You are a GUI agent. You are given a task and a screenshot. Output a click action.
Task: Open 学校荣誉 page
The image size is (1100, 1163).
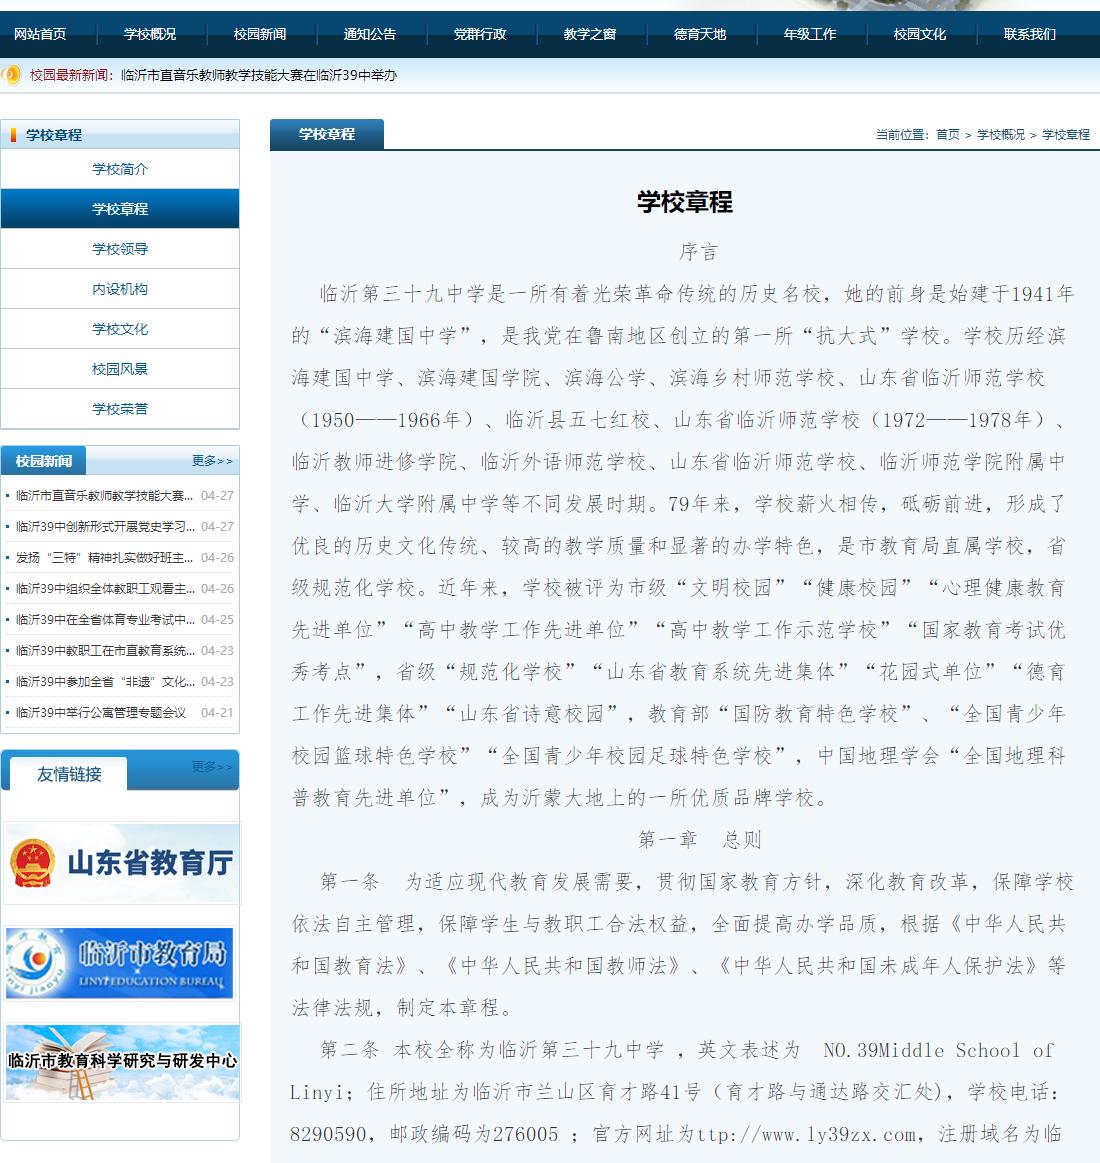120,408
